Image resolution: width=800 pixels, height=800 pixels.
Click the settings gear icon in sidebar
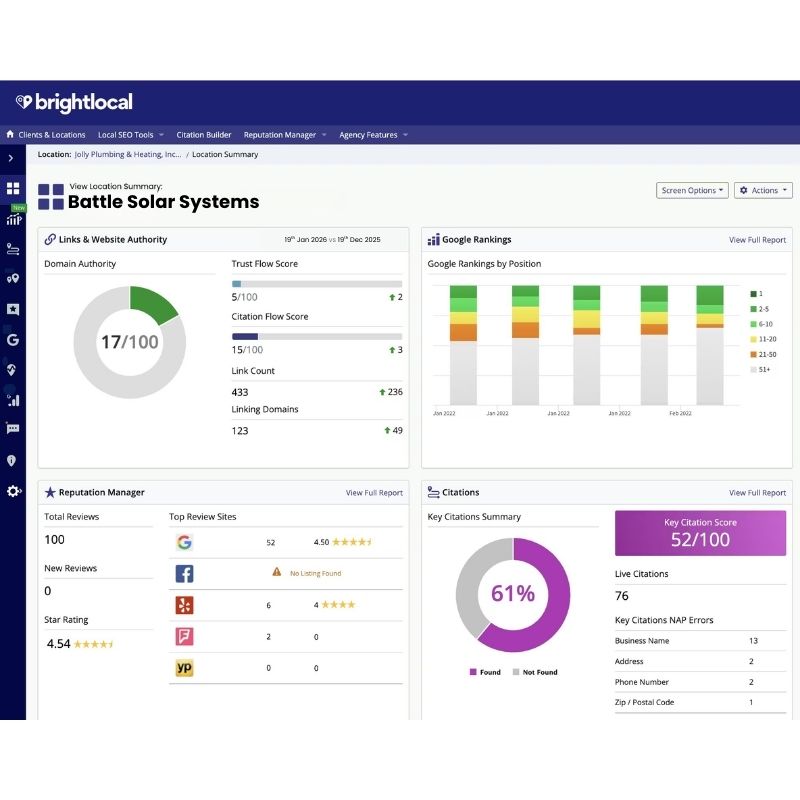tap(13, 491)
